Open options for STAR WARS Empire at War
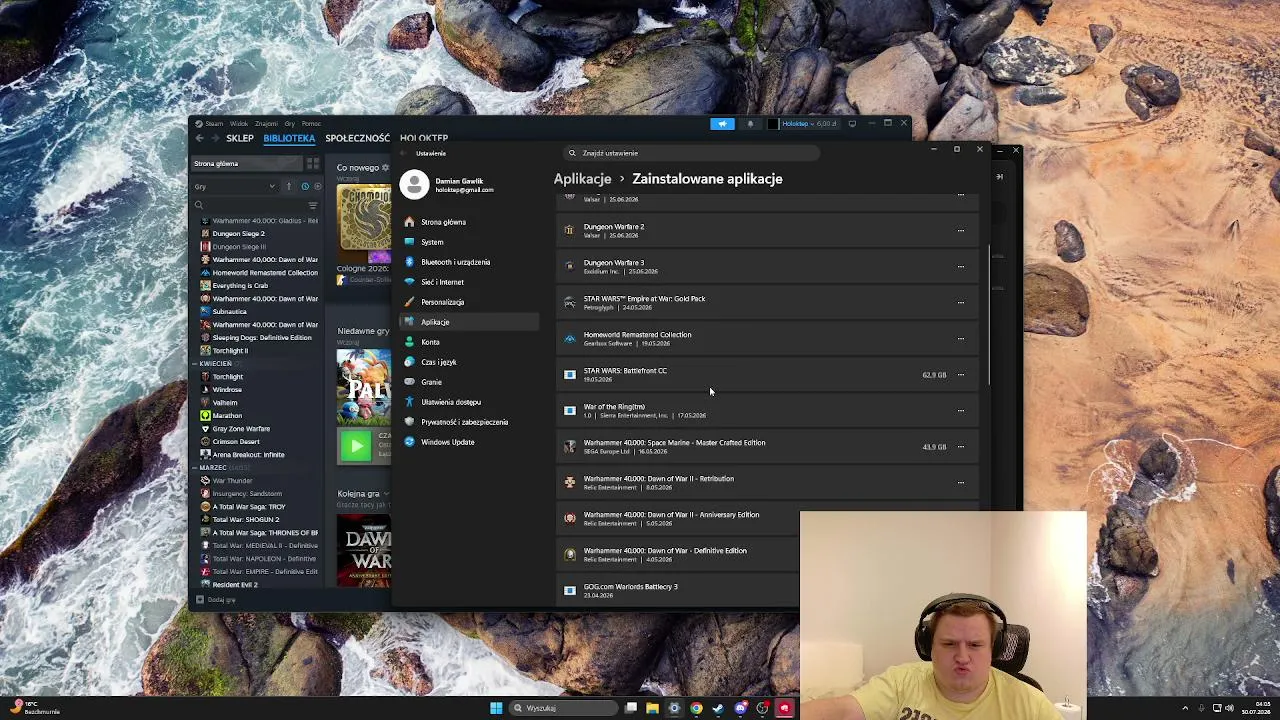This screenshot has height=720, width=1280. pos(961,303)
